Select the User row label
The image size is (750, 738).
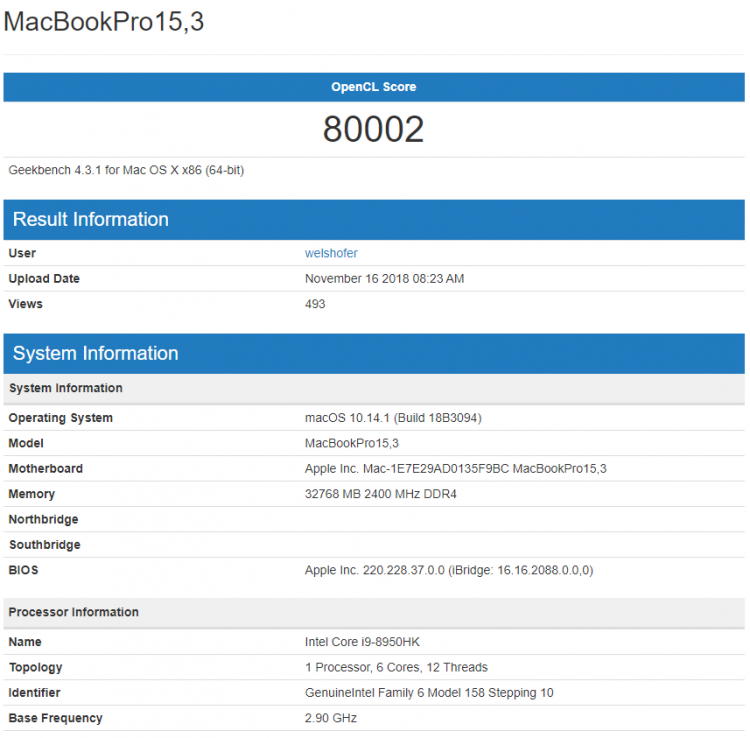22,253
